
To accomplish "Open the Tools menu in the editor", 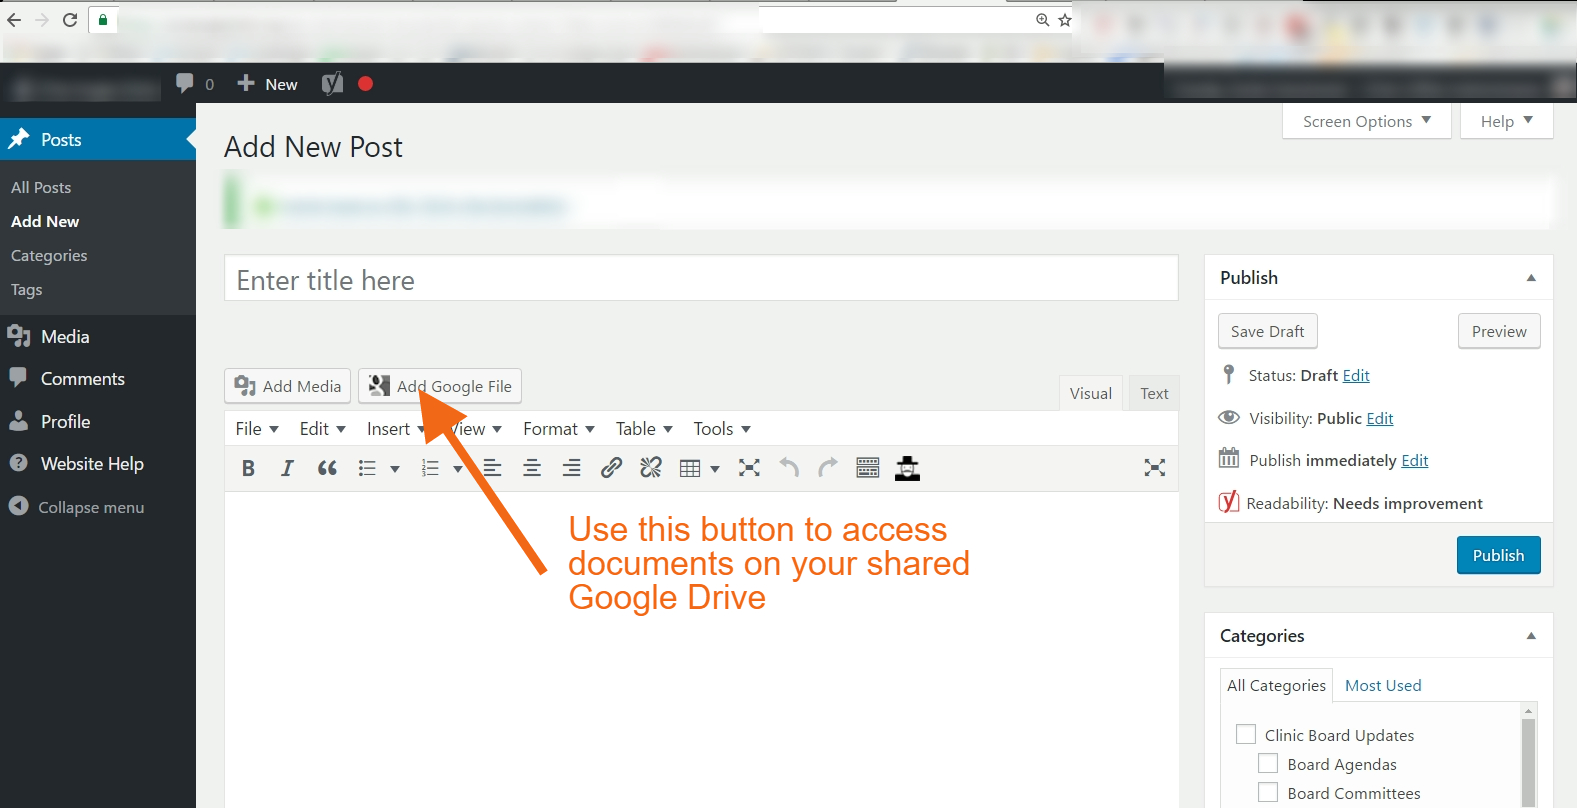I will [722, 429].
